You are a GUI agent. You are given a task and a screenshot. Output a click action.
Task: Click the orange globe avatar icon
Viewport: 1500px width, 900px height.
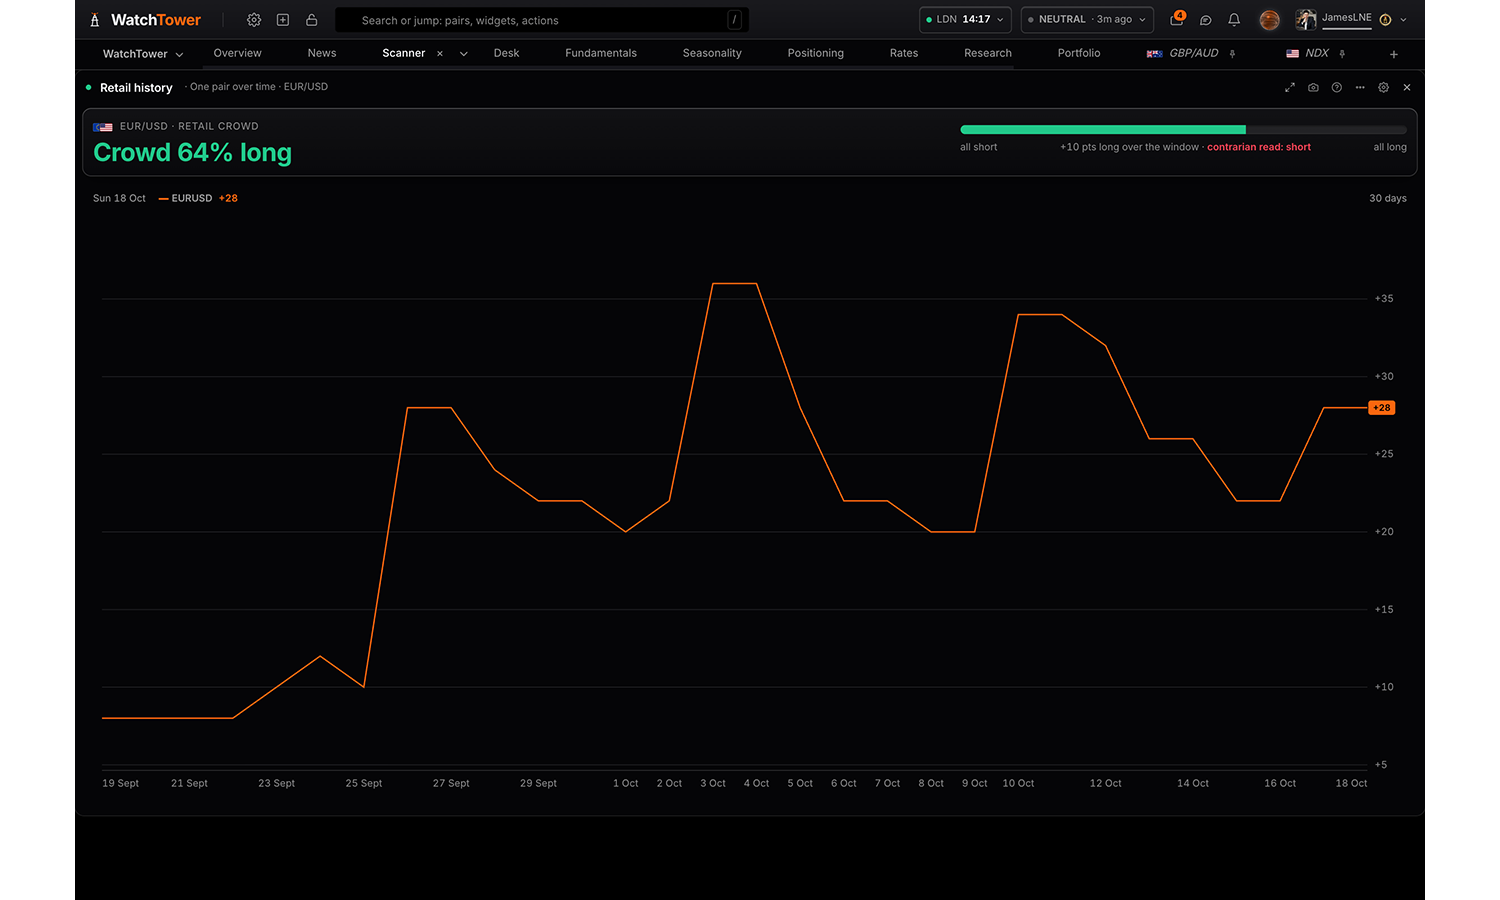1270,20
